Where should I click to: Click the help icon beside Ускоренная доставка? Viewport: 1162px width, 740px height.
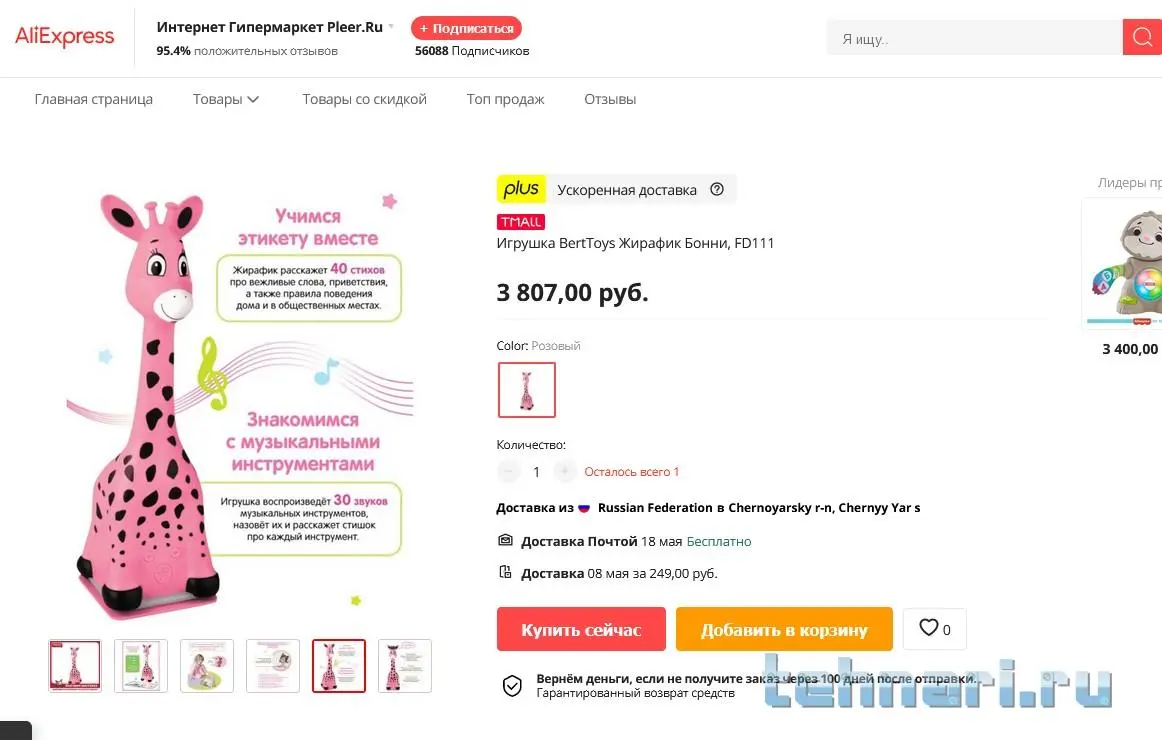point(717,189)
